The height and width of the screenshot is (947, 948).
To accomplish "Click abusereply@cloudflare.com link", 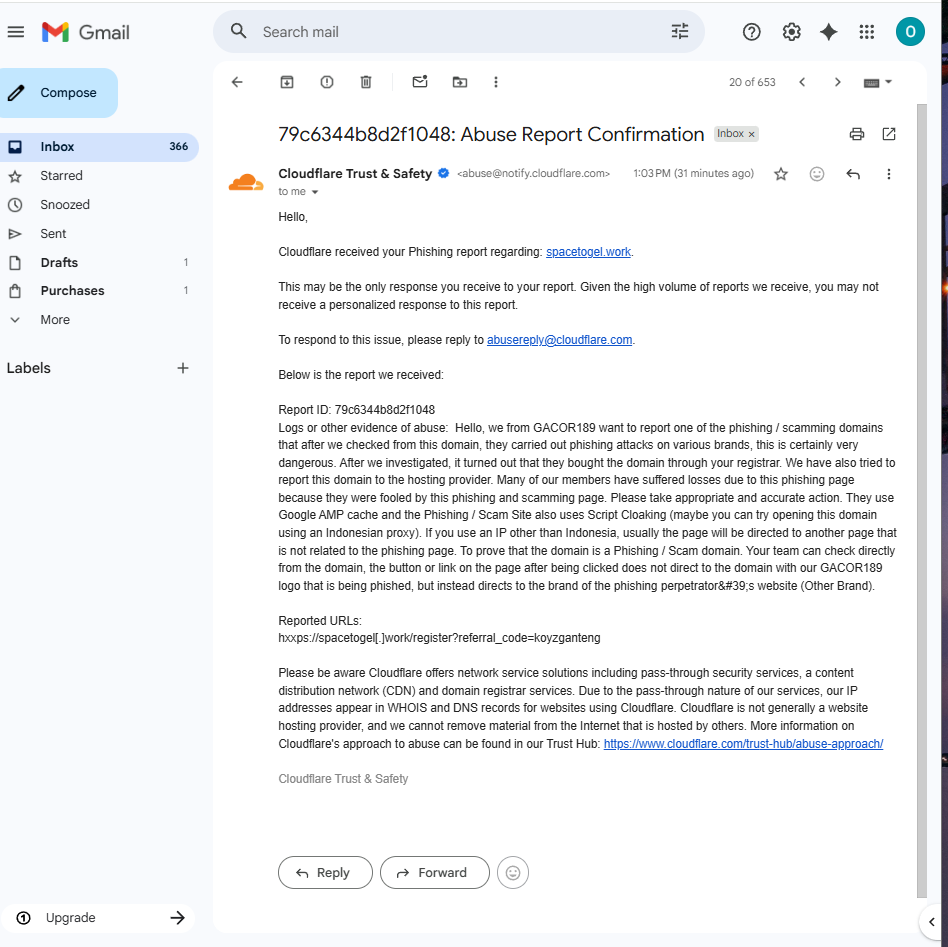I will pos(559,340).
